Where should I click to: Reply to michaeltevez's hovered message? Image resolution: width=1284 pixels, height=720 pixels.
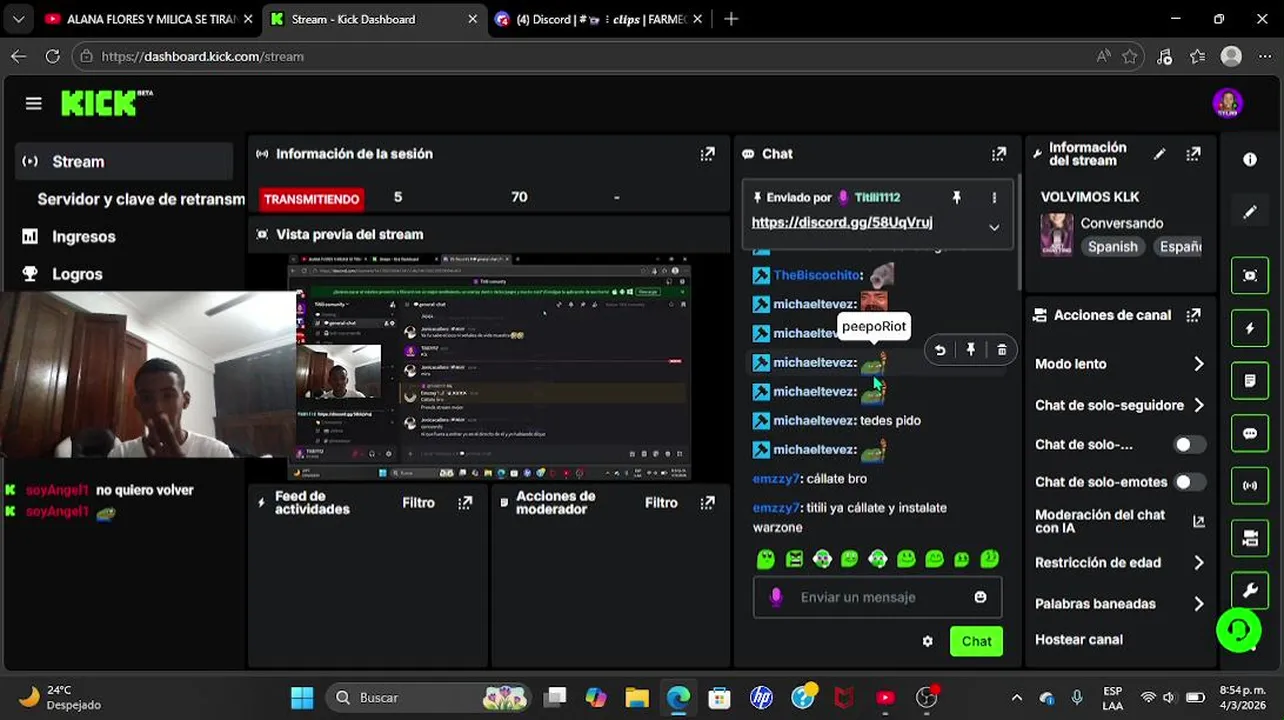[940, 350]
